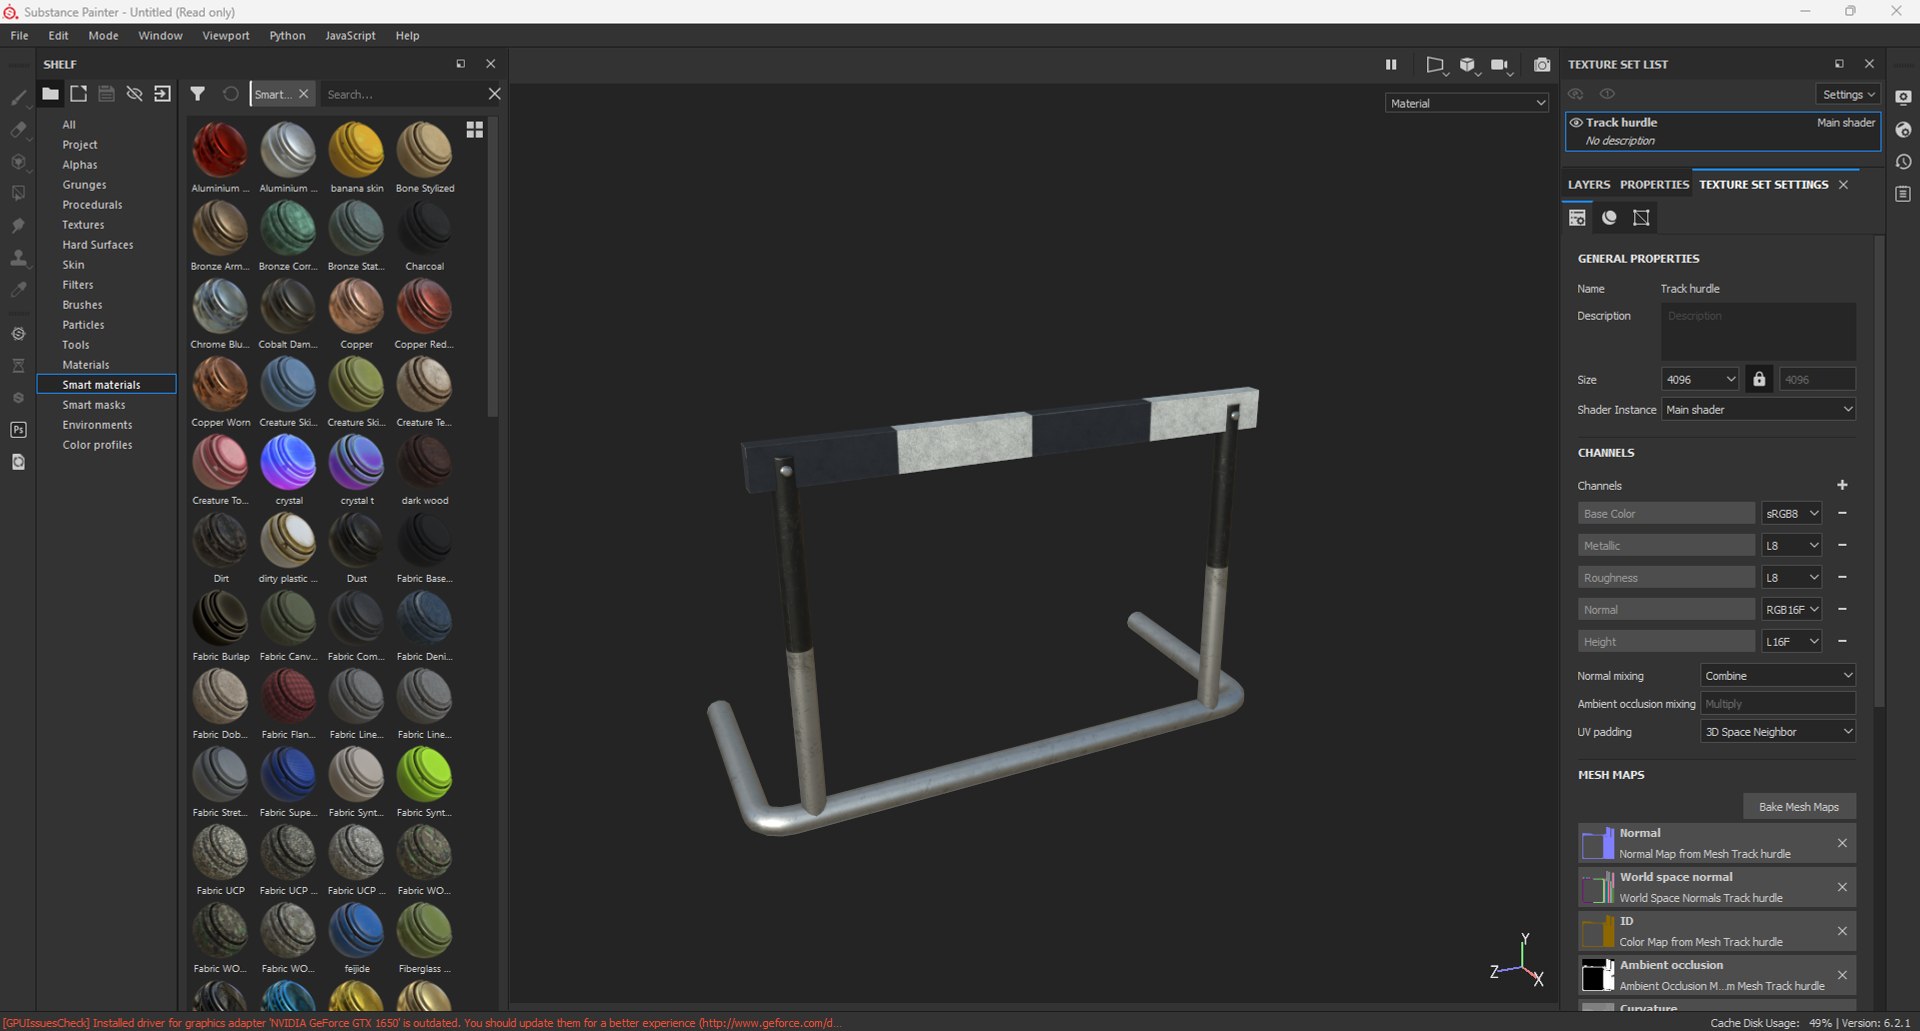Toggle the hidden-items eye icon in shelf
The width and height of the screenshot is (1920, 1031).
pyautogui.click(x=134, y=94)
